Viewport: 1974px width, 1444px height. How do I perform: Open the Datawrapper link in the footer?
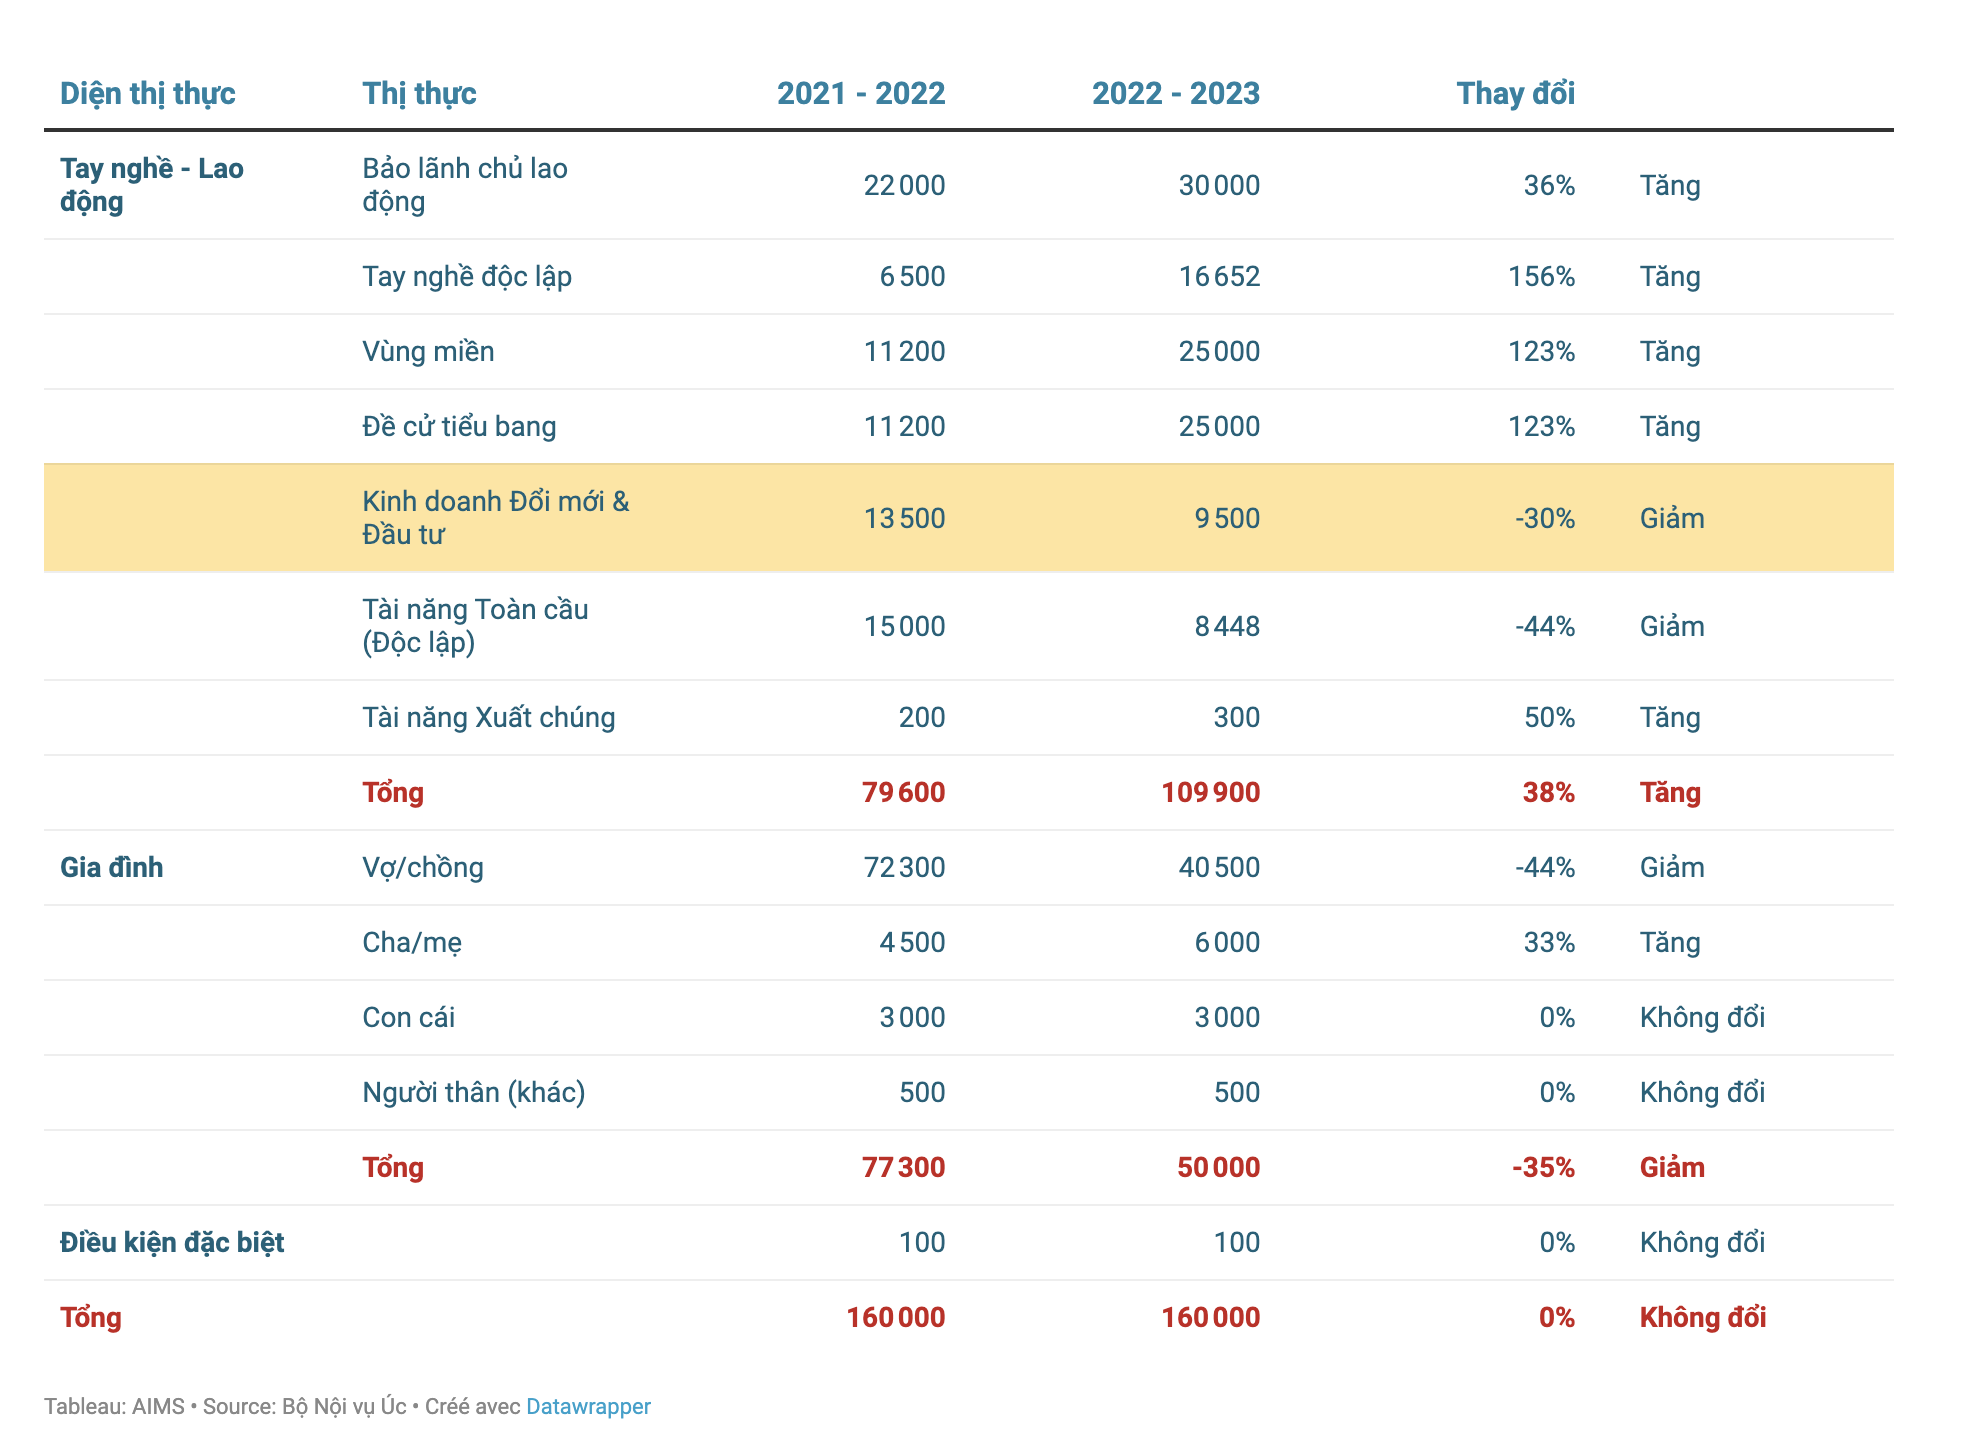coord(588,1406)
